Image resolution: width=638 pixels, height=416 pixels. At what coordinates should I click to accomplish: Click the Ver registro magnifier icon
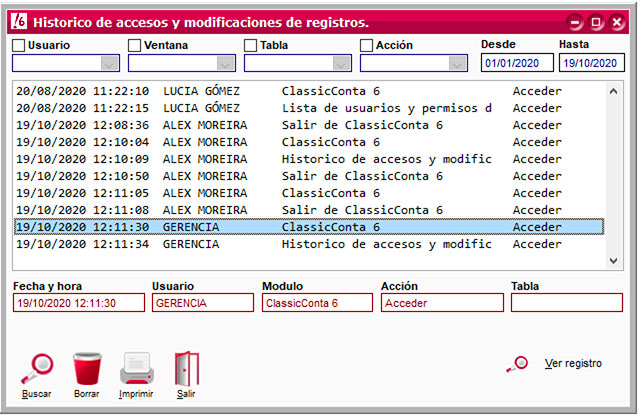[517, 364]
